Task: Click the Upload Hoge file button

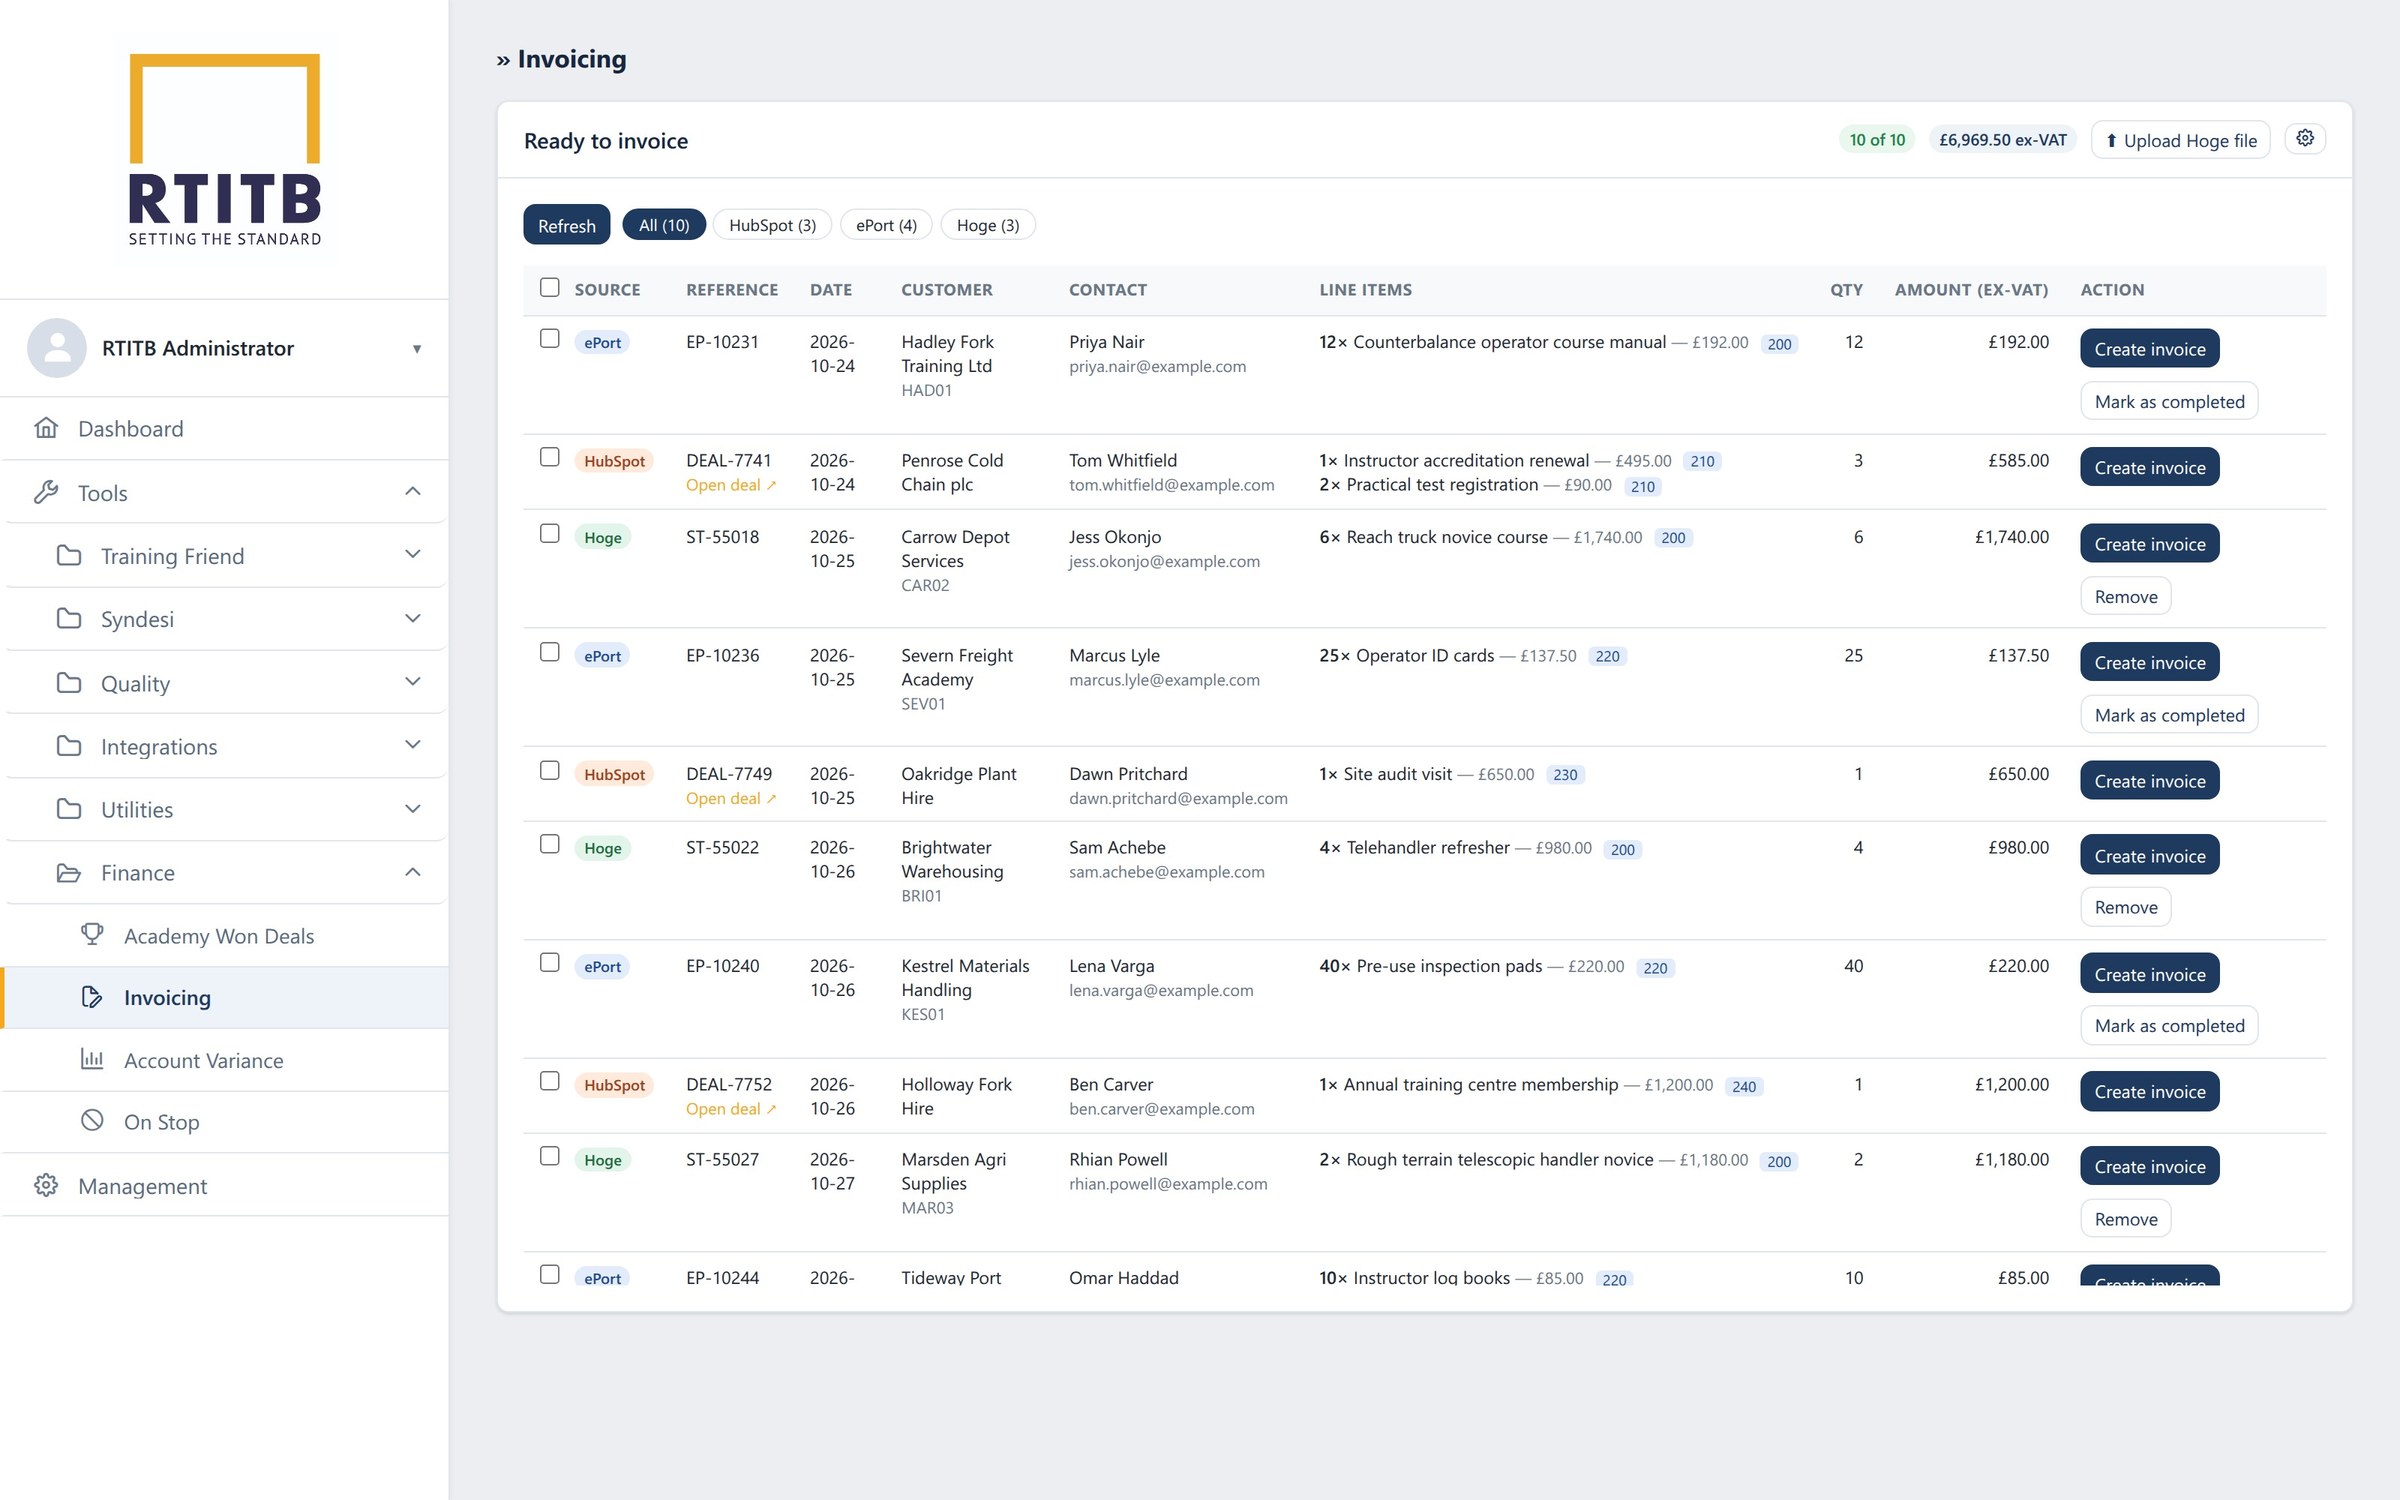Action: pyautogui.click(x=2181, y=140)
